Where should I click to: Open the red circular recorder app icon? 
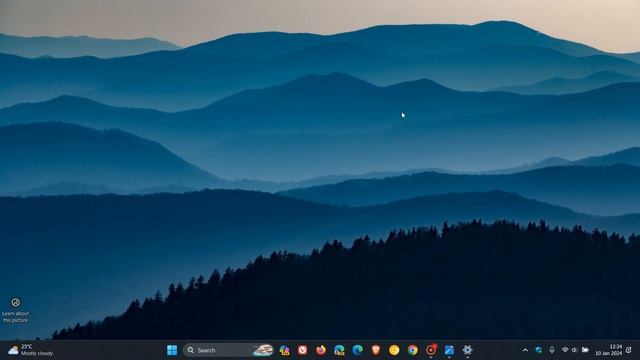coord(431,350)
